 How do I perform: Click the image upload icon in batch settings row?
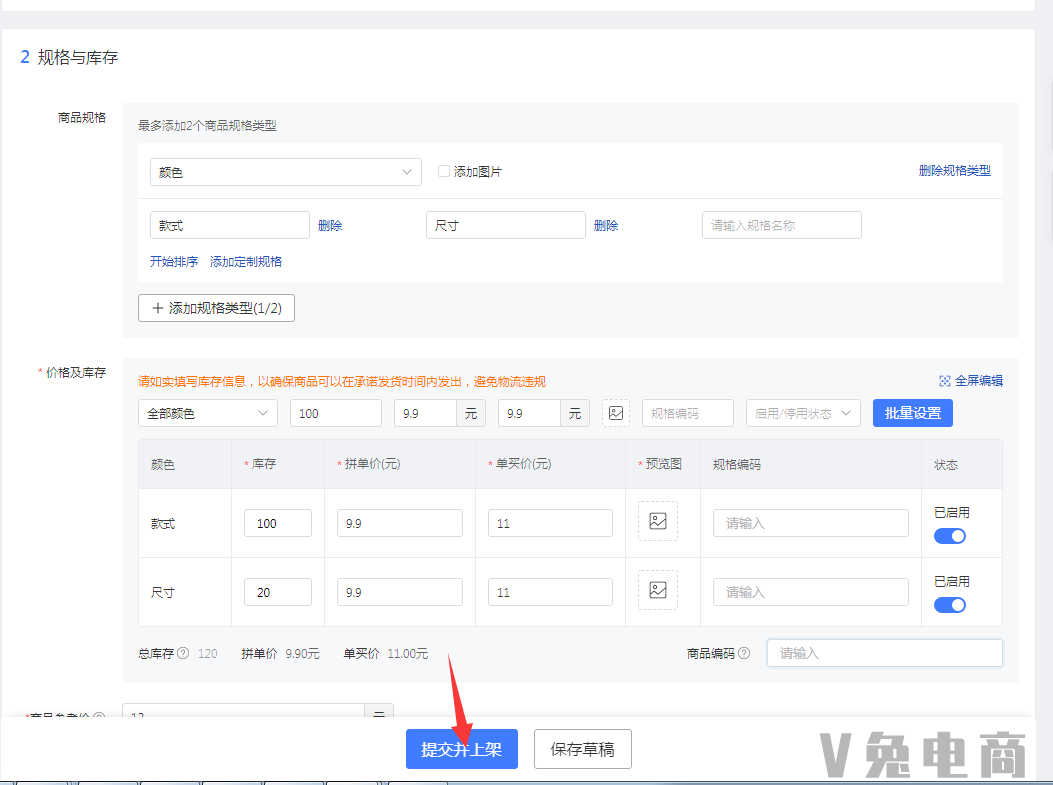[617, 412]
